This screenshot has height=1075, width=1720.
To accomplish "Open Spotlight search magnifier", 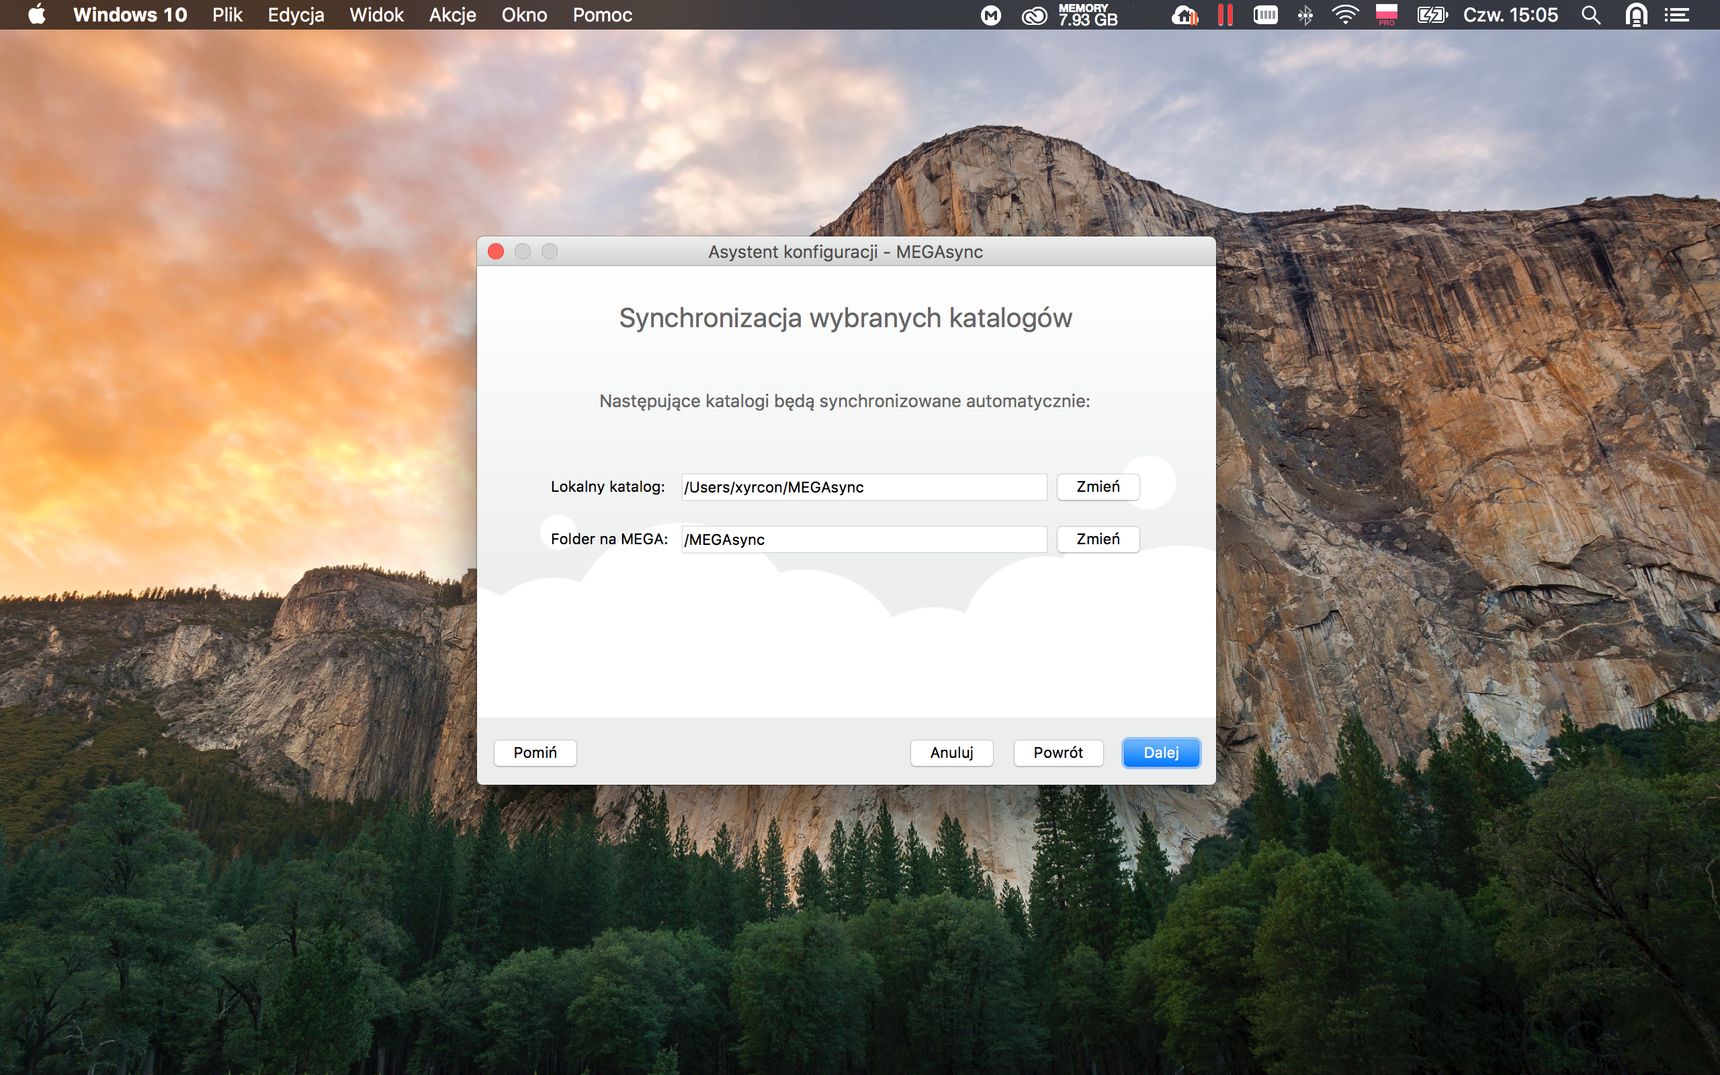I will tap(1590, 15).
